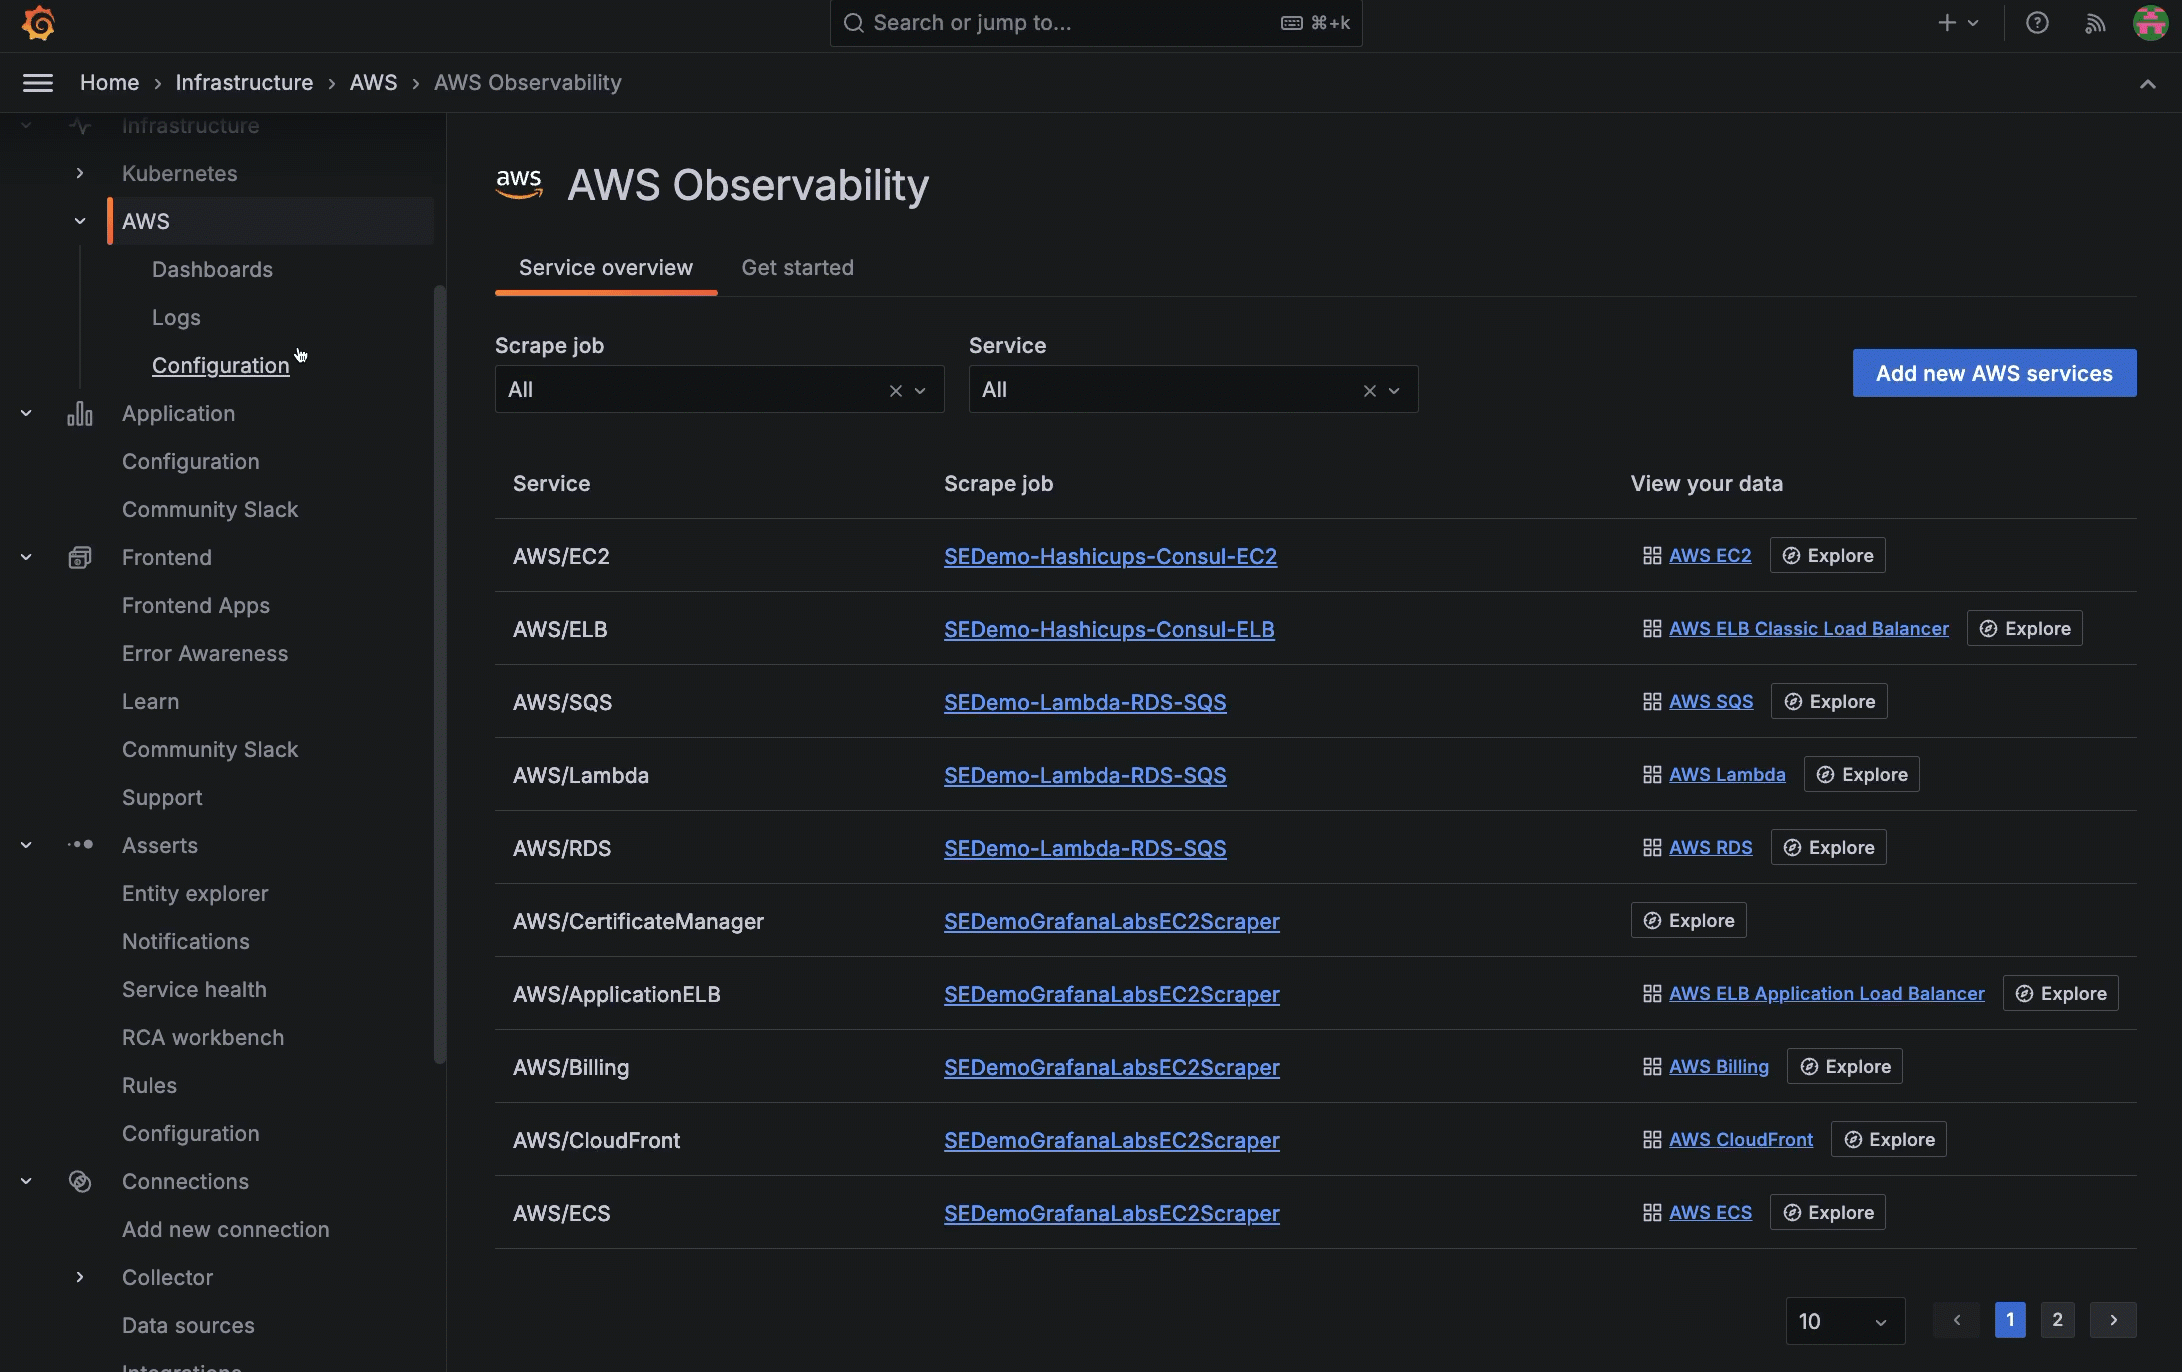
Task: Select the Application bar-chart icon in the sidebar
Action: tap(80, 413)
